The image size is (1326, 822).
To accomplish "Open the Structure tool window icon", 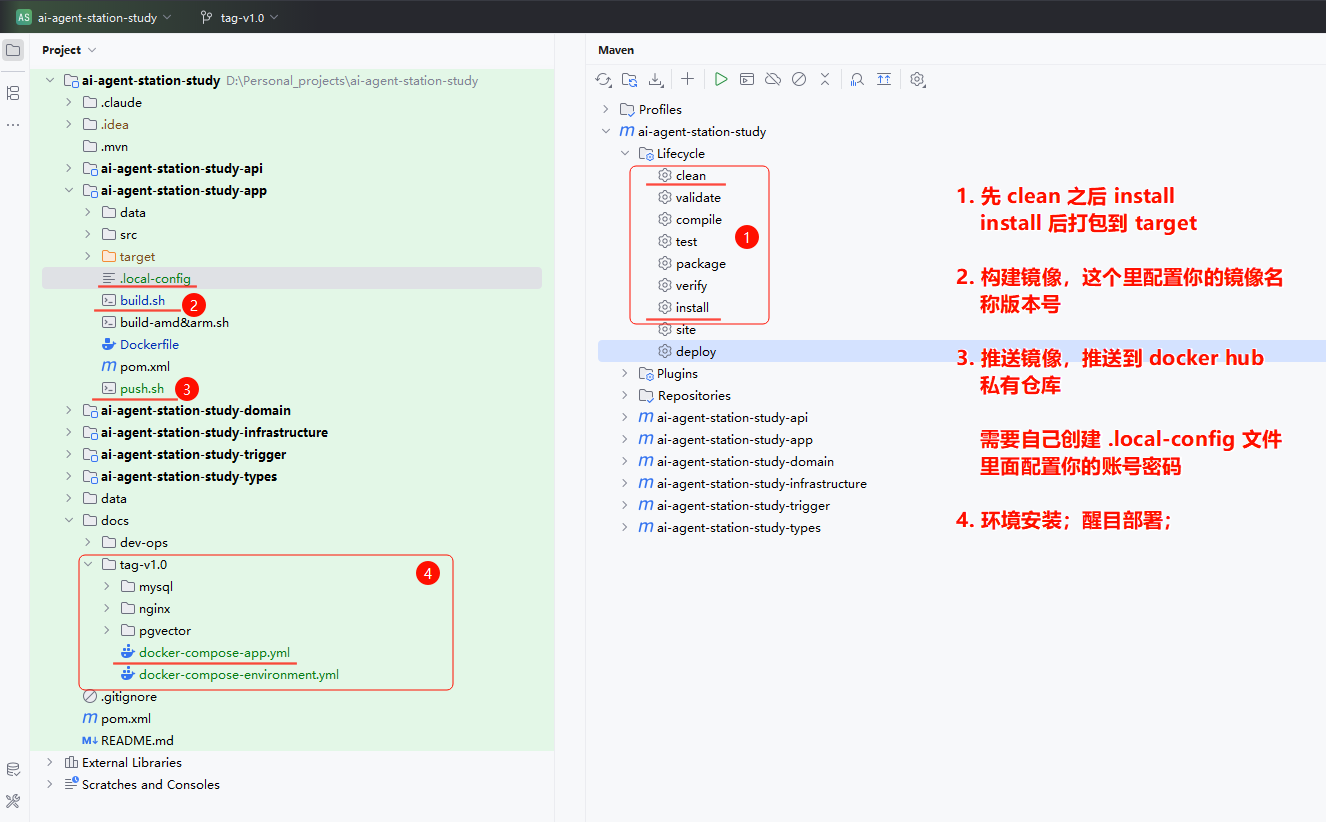I will point(13,93).
